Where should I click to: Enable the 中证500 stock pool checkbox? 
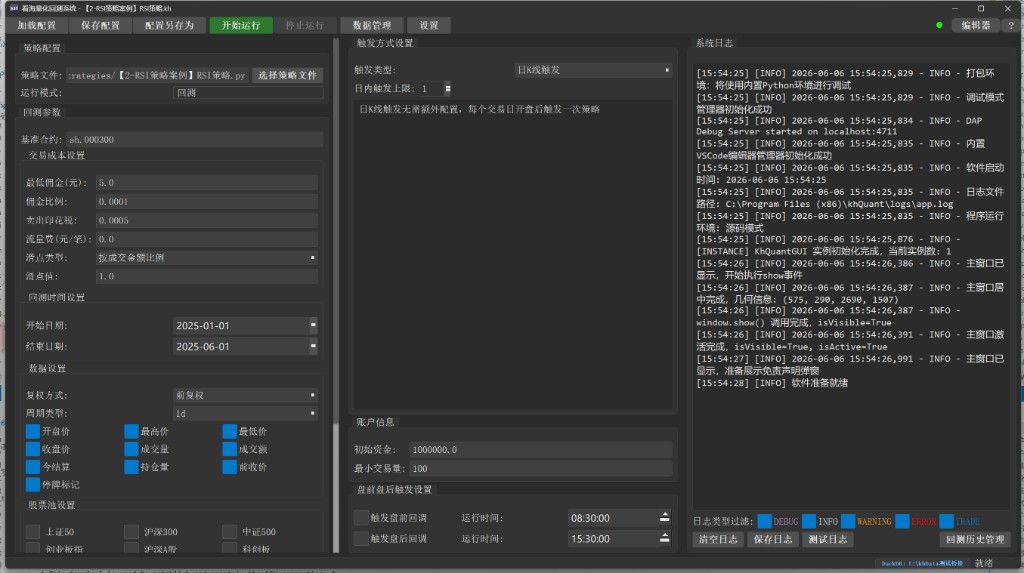coord(229,531)
